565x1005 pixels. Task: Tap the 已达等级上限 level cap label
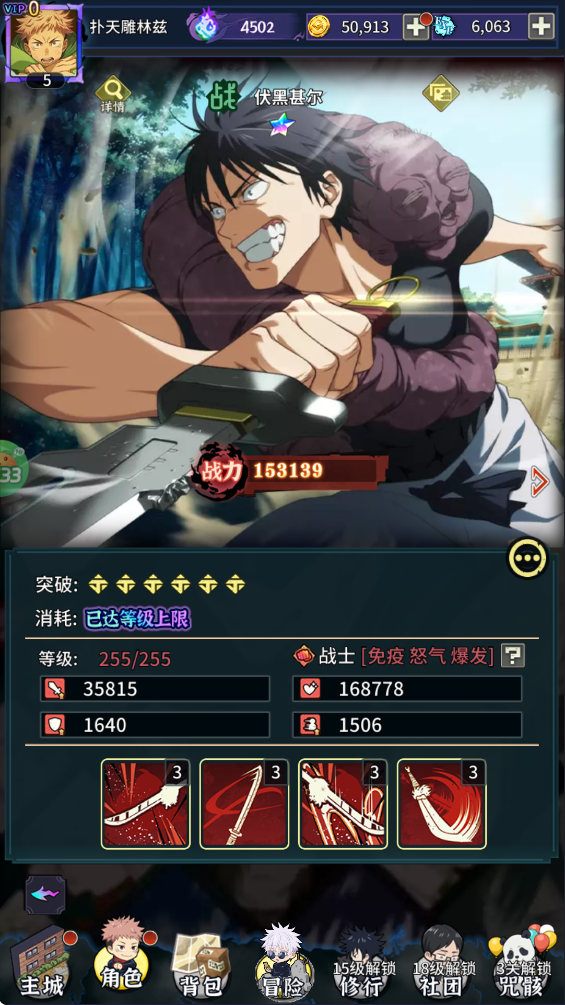point(138,619)
